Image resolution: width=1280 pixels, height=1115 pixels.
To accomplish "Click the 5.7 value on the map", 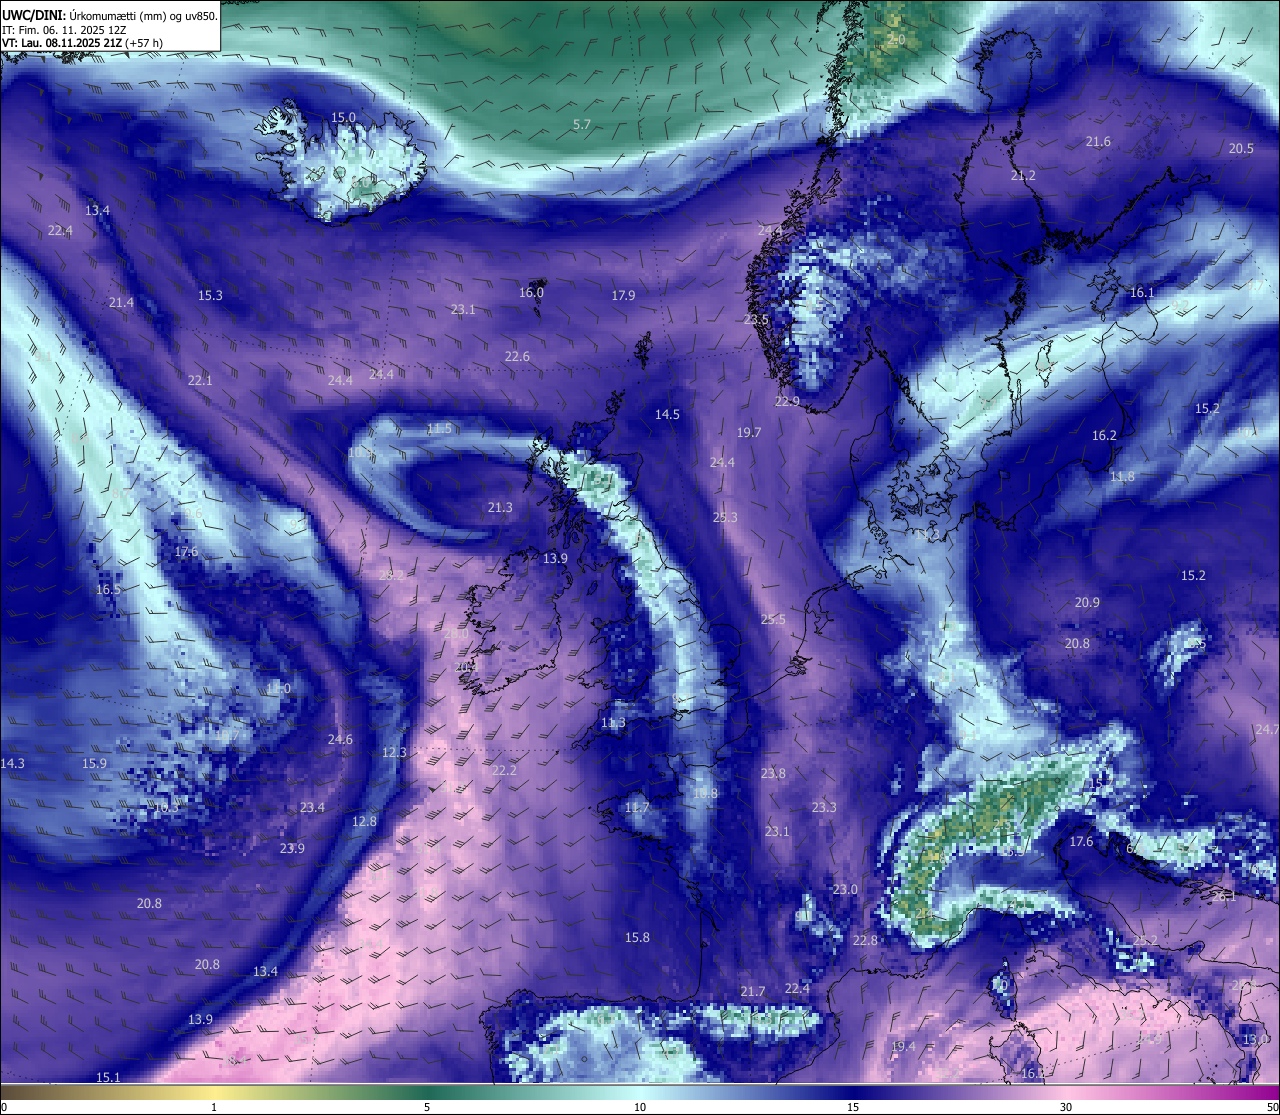I will coord(582,124).
